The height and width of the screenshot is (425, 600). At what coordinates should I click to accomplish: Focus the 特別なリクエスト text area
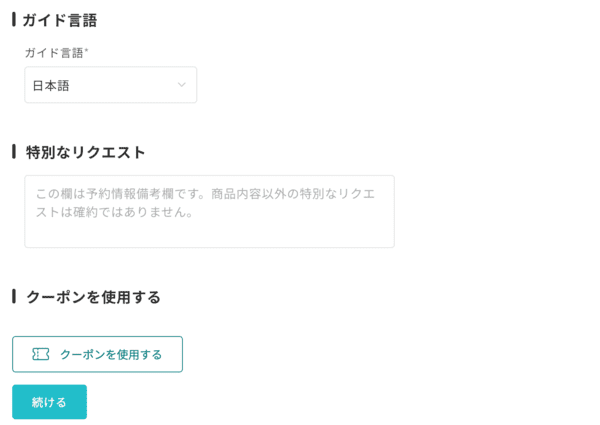coord(209,211)
